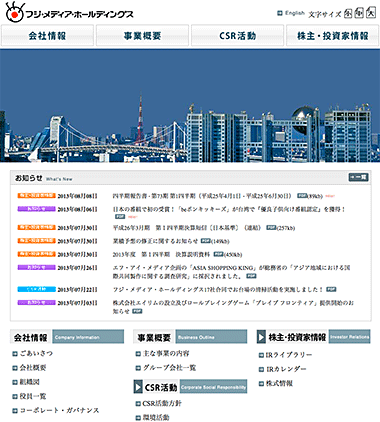This screenshot has width=380, height=422.
Task: Open the ASIA SHOPPING KING news item
Action: pos(231,272)
